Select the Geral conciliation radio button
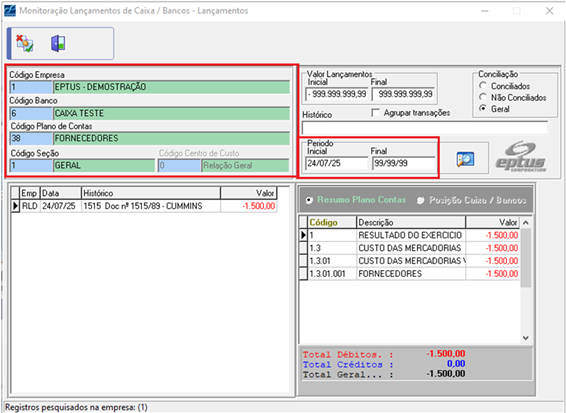Viewport: 566px width, 413px height. point(483,108)
